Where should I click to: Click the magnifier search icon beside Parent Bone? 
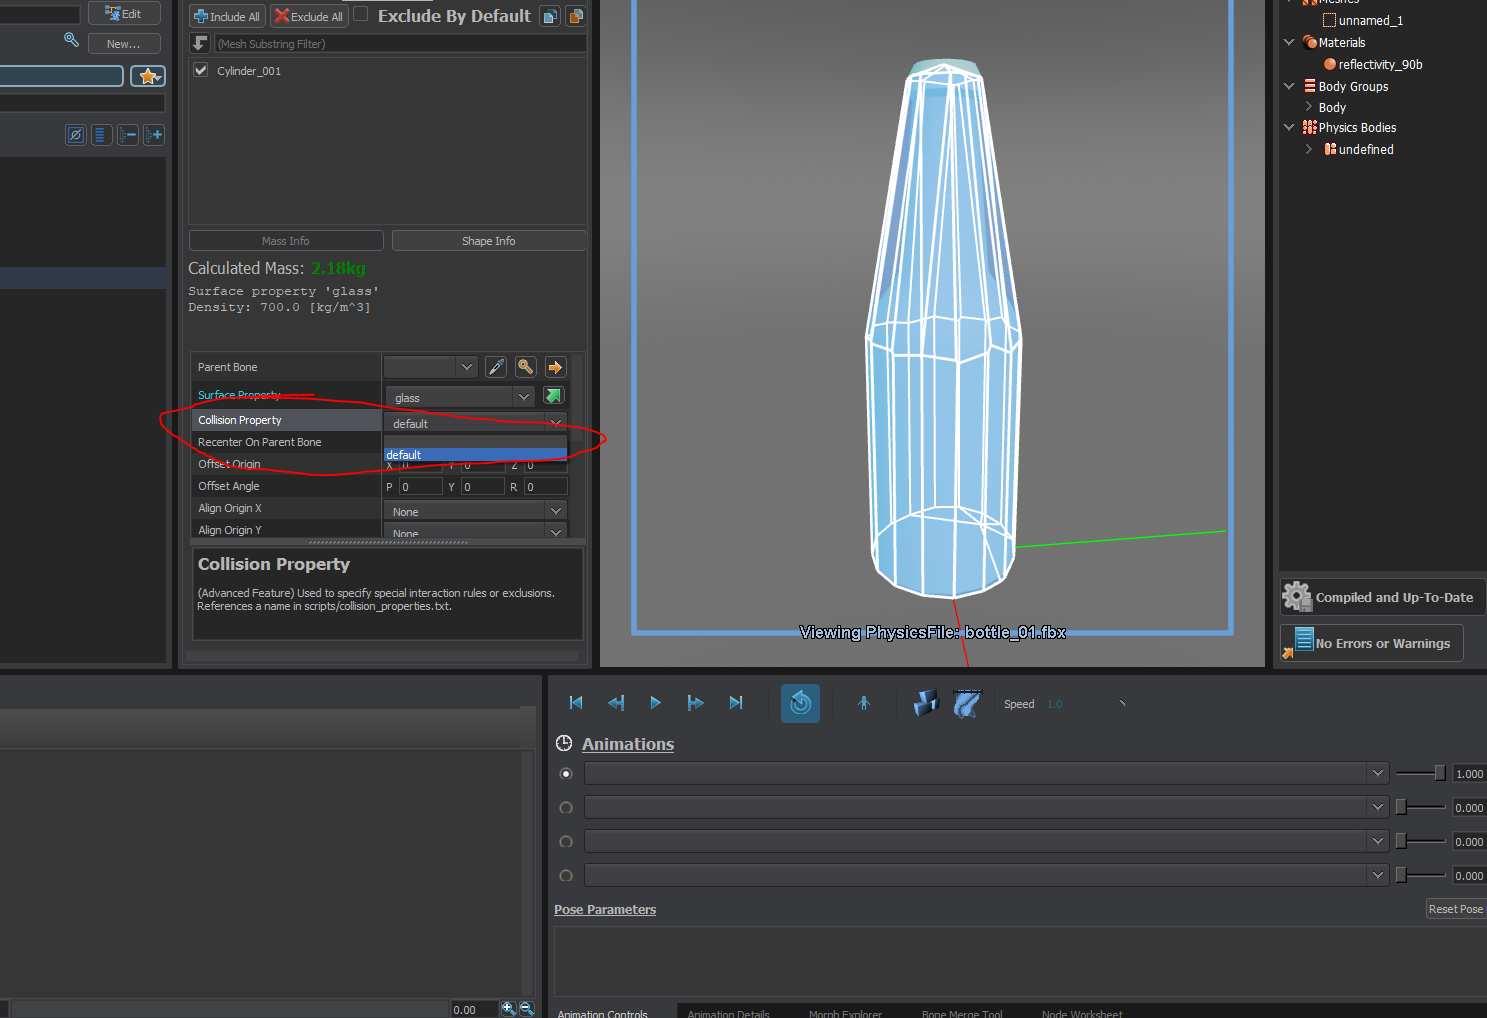click(x=525, y=366)
